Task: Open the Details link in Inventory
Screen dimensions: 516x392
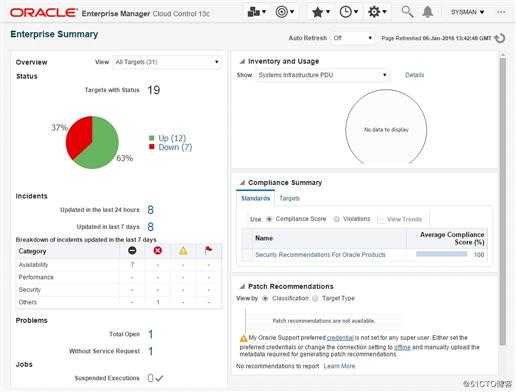Action: point(414,75)
